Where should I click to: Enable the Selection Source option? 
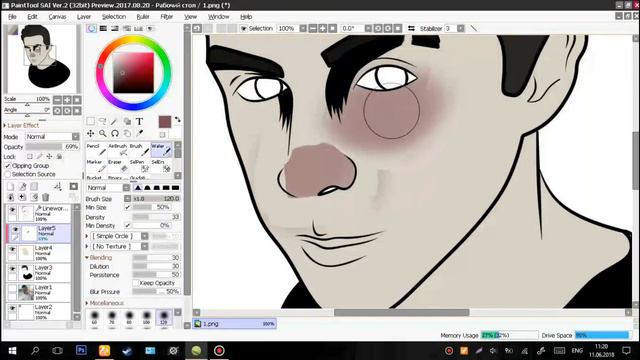point(7,174)
